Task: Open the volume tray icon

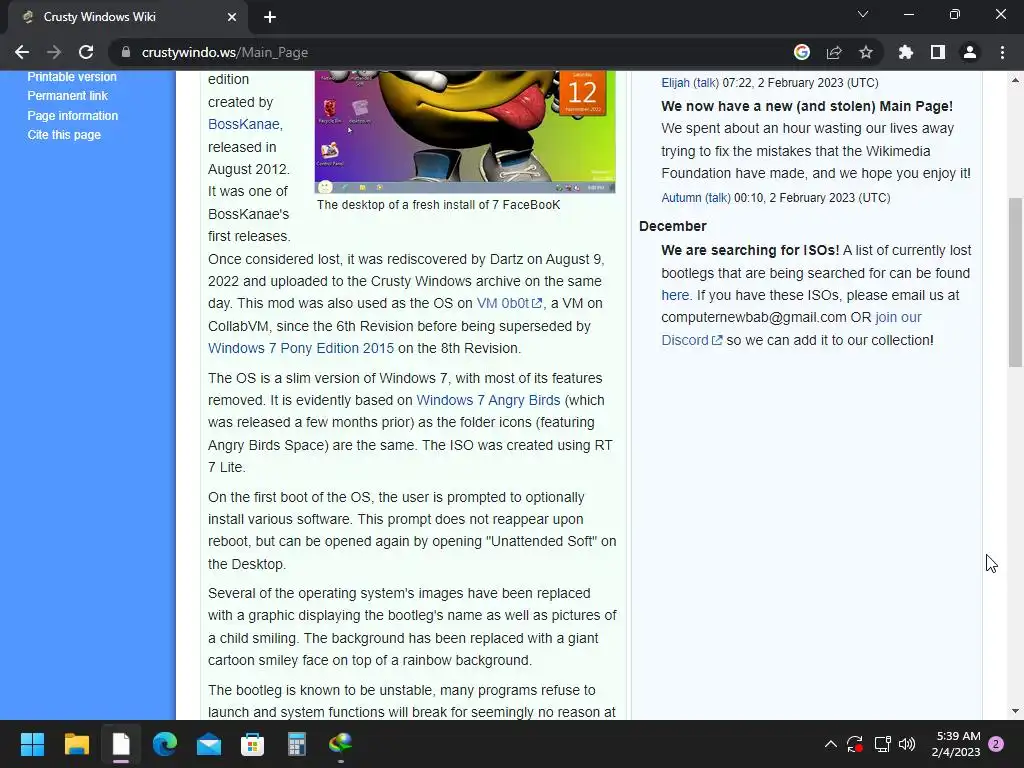Action: coord(907,744)
